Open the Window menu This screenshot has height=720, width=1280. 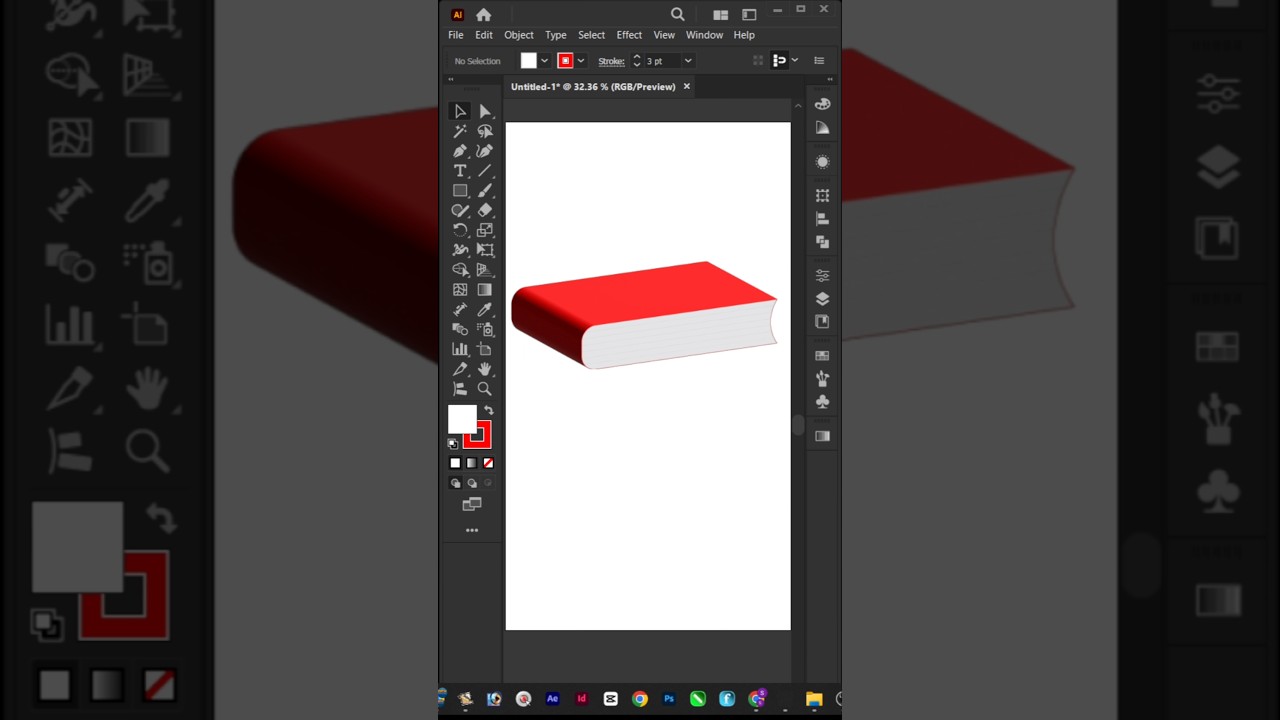704,35
